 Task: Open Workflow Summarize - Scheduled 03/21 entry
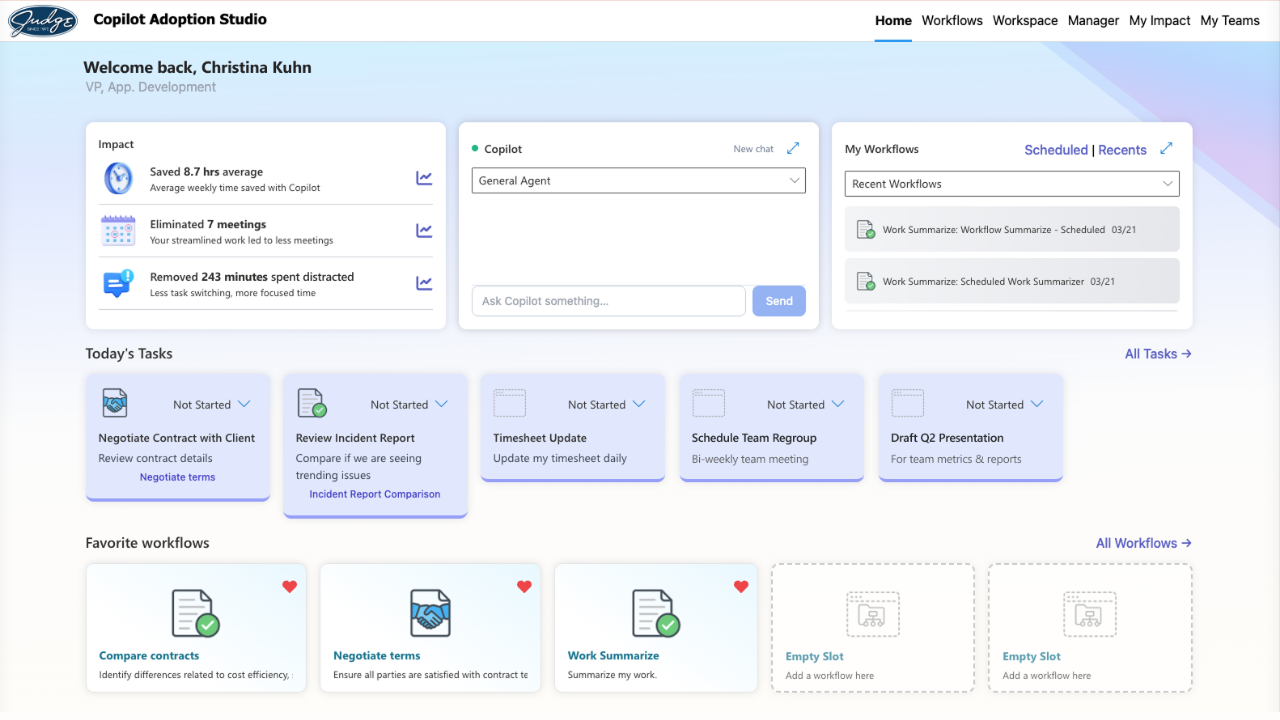(1012, 230)
